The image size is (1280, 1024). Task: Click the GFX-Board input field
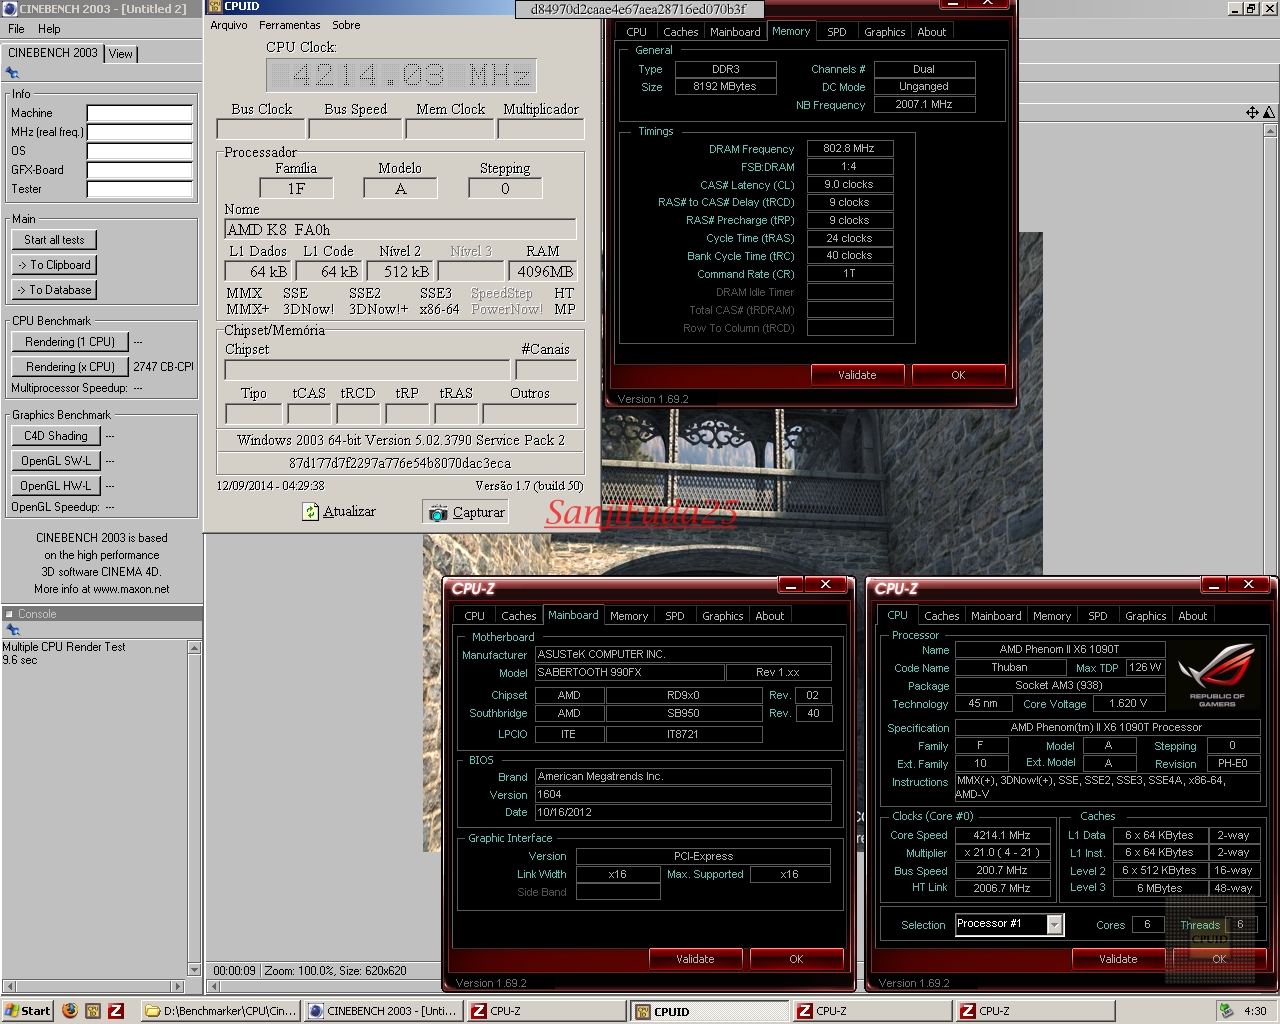pos(139,170)
